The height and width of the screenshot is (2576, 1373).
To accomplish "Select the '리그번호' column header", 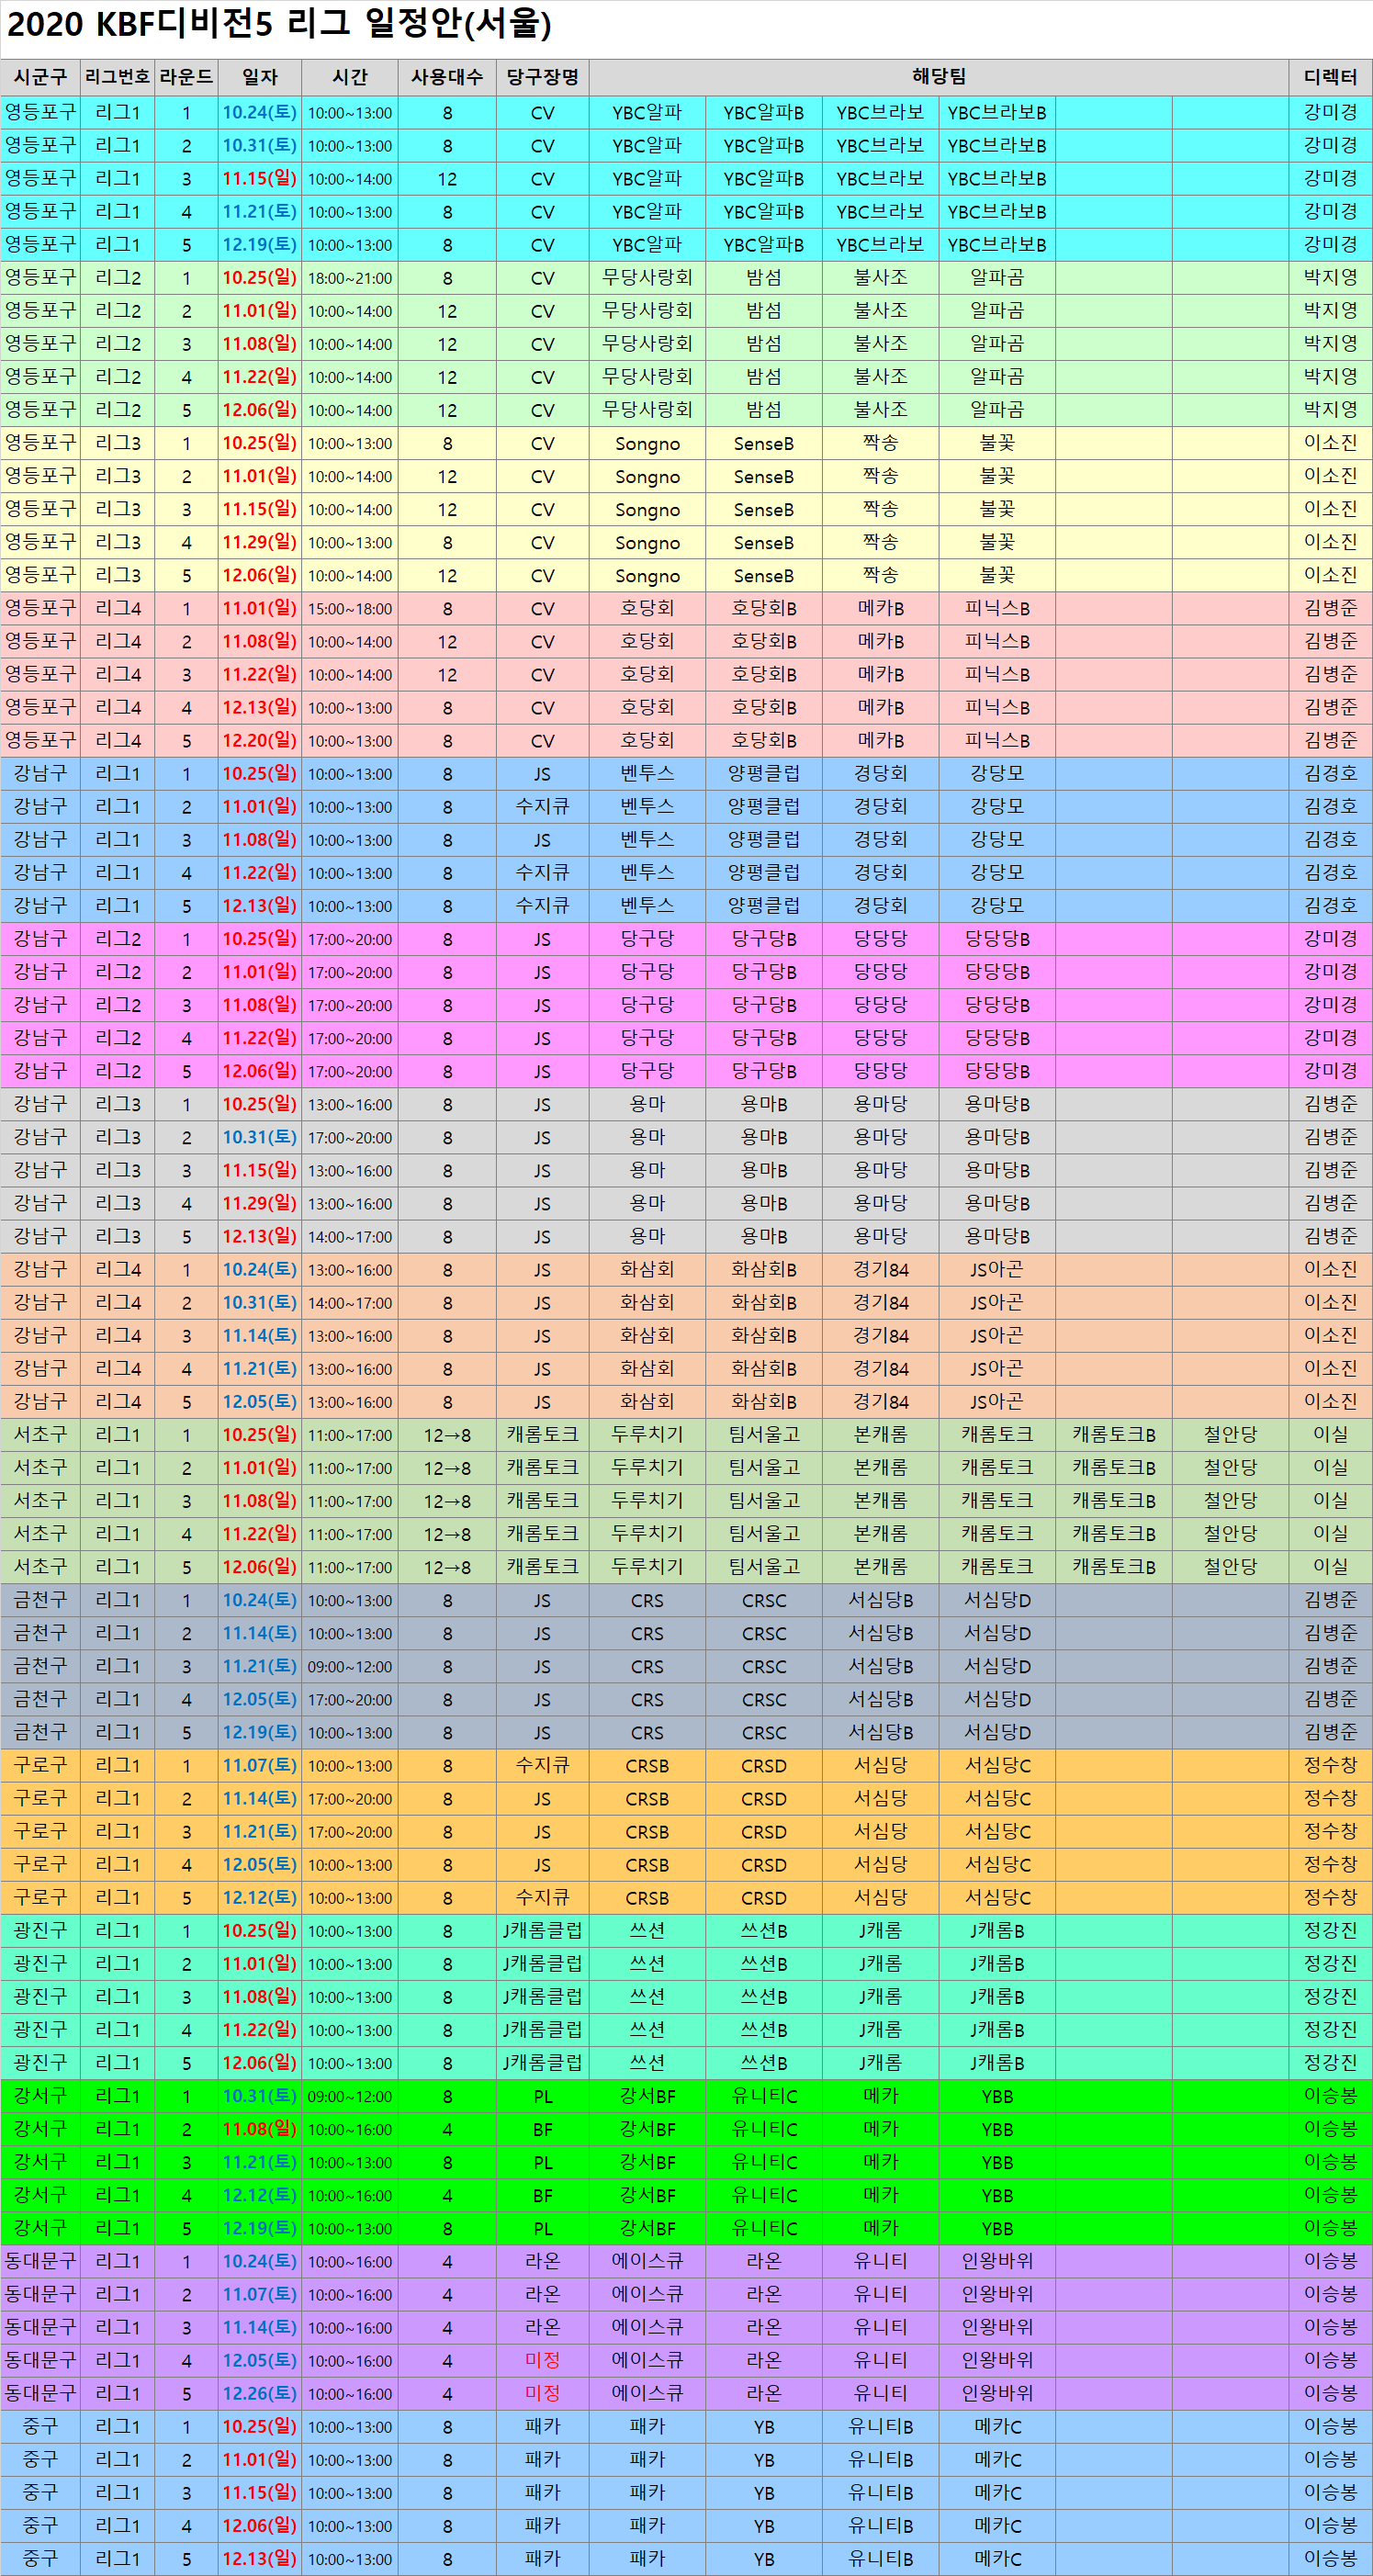I will point(117,77).
